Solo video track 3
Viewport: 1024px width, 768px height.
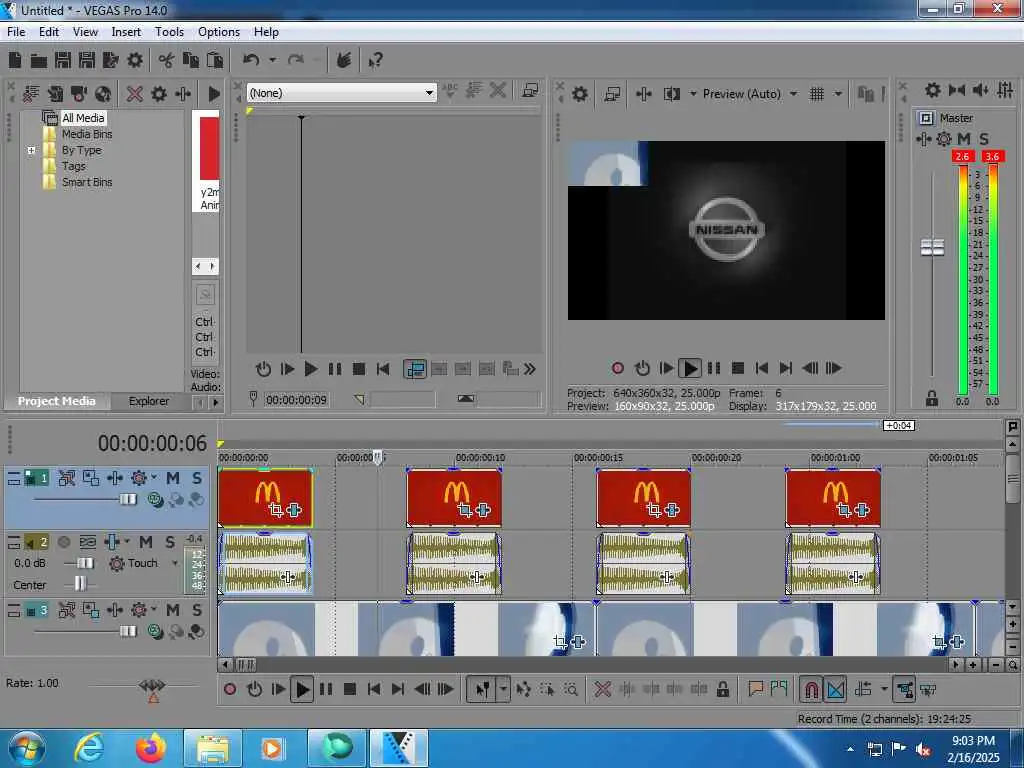(x=197, y=610)
